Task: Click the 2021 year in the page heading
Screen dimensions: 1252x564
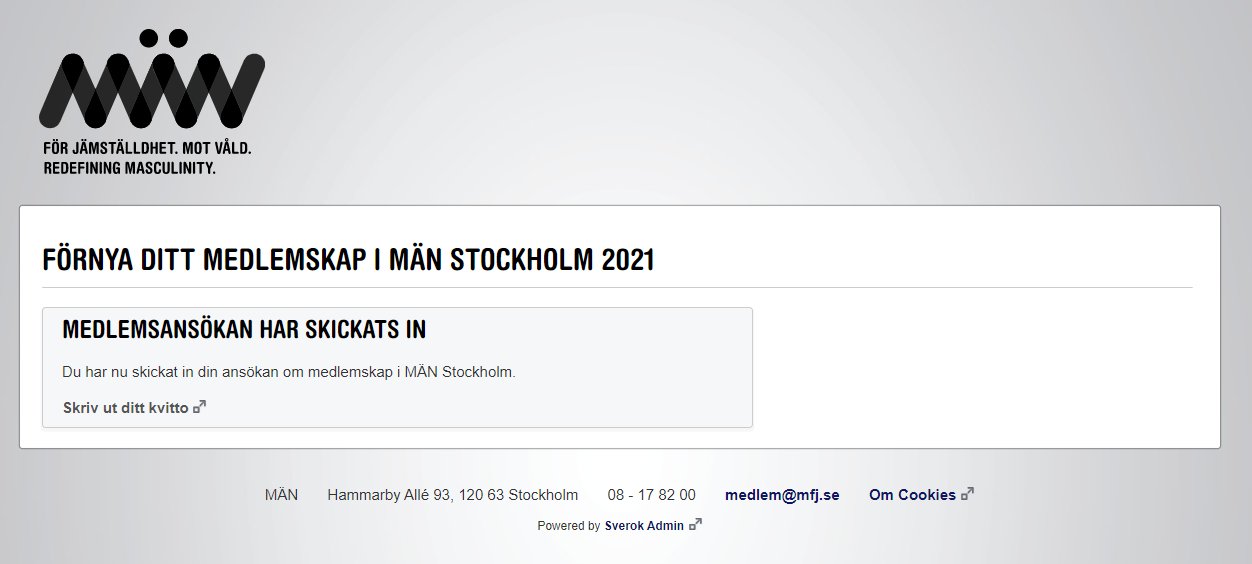Action: click(628, 260)
